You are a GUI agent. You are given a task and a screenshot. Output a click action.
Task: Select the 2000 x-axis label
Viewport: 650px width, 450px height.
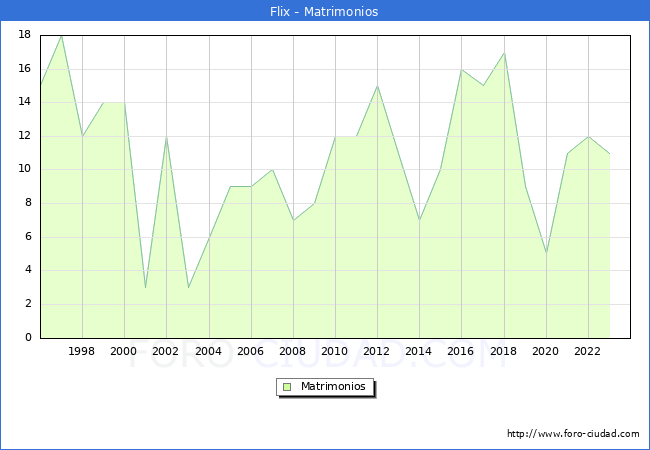[x=124, y=352]
